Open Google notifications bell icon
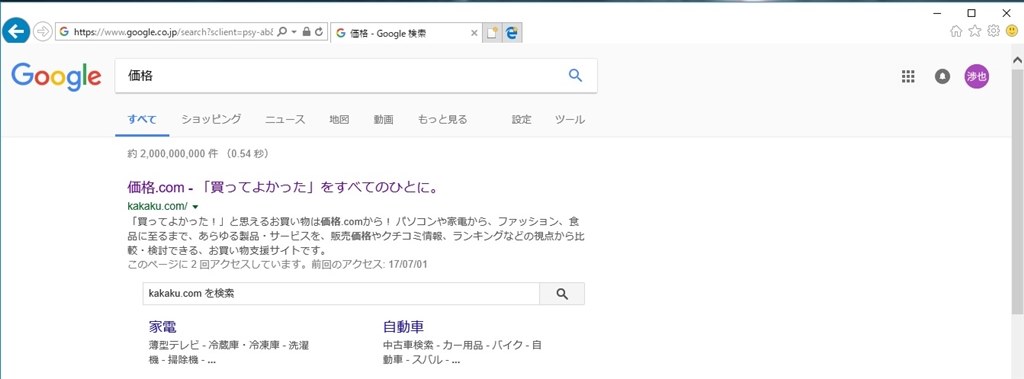The image size is (1024, 379). coord(942,76)
